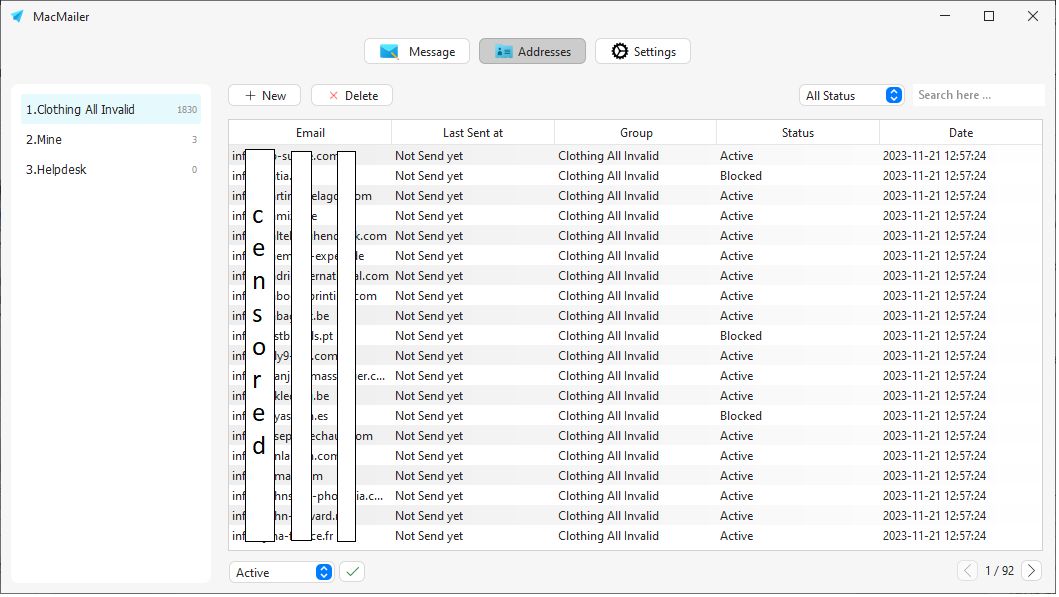Click the 1 / 92 page indicator
This screenshot has height=597, width=1059.
999,570
